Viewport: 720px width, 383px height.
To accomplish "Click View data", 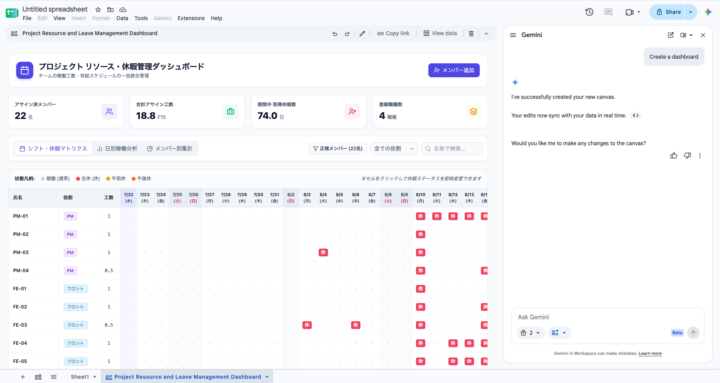I will pos(440,34).
